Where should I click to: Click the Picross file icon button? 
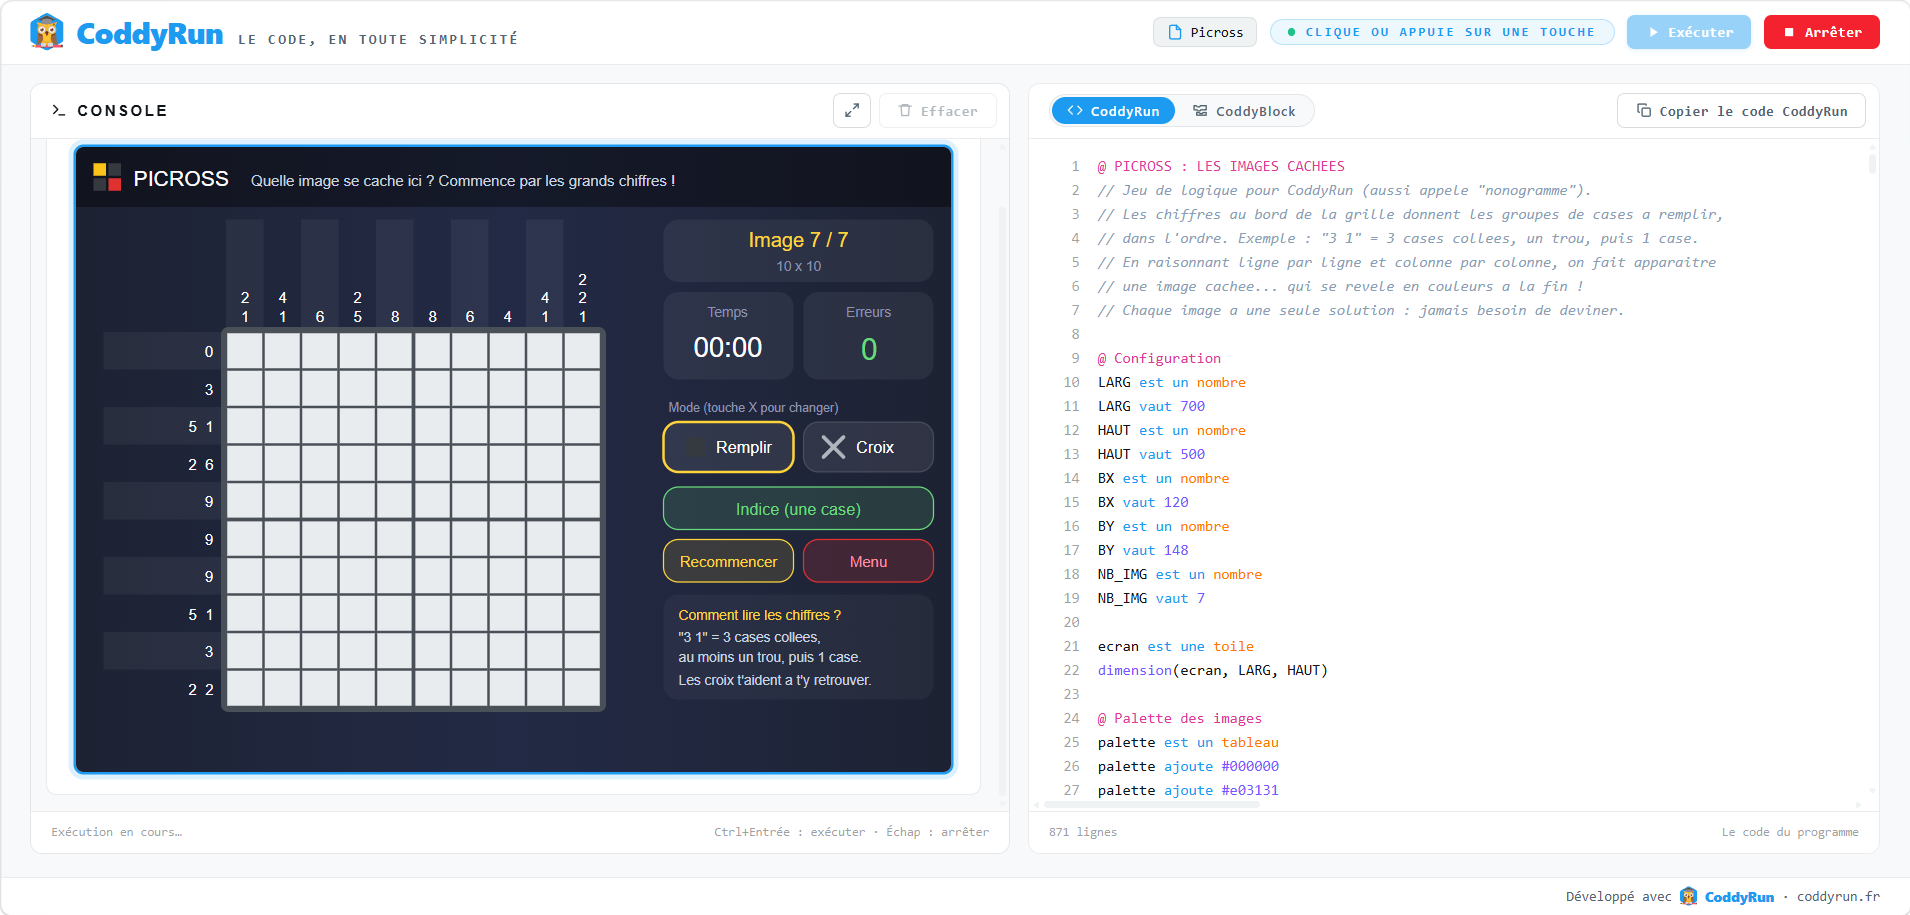click(1205, 32)
